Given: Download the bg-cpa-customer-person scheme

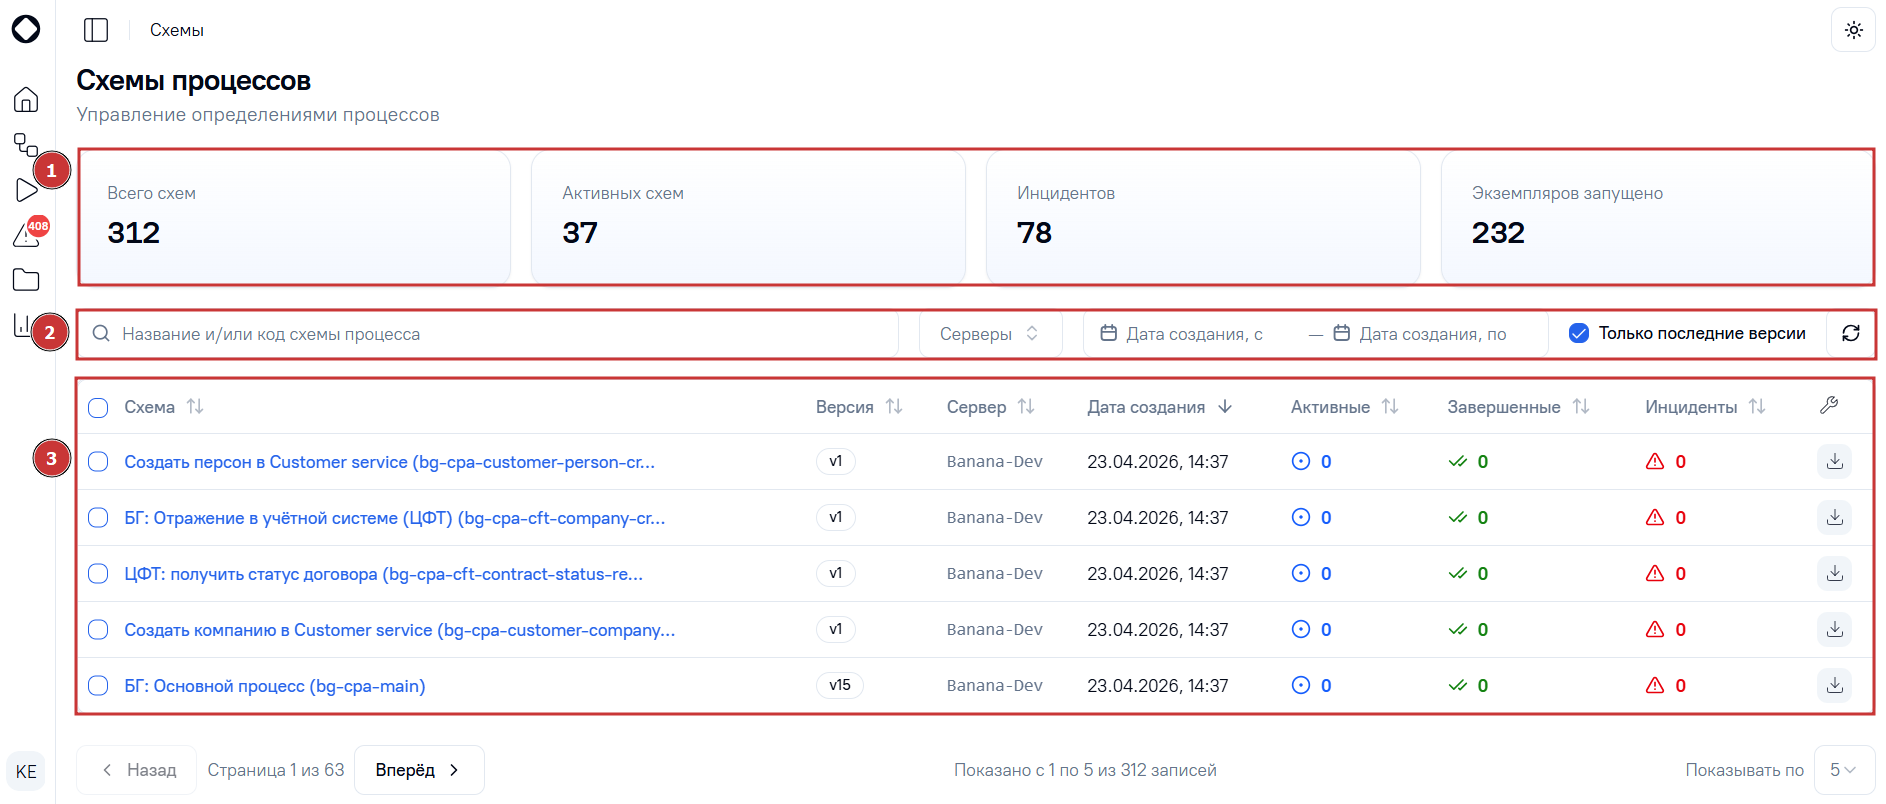Looking at the screenshot, I should tap(1834, 461).
